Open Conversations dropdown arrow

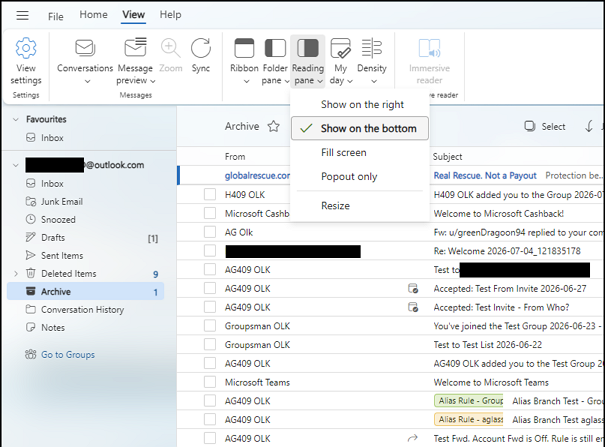point(88,81)
